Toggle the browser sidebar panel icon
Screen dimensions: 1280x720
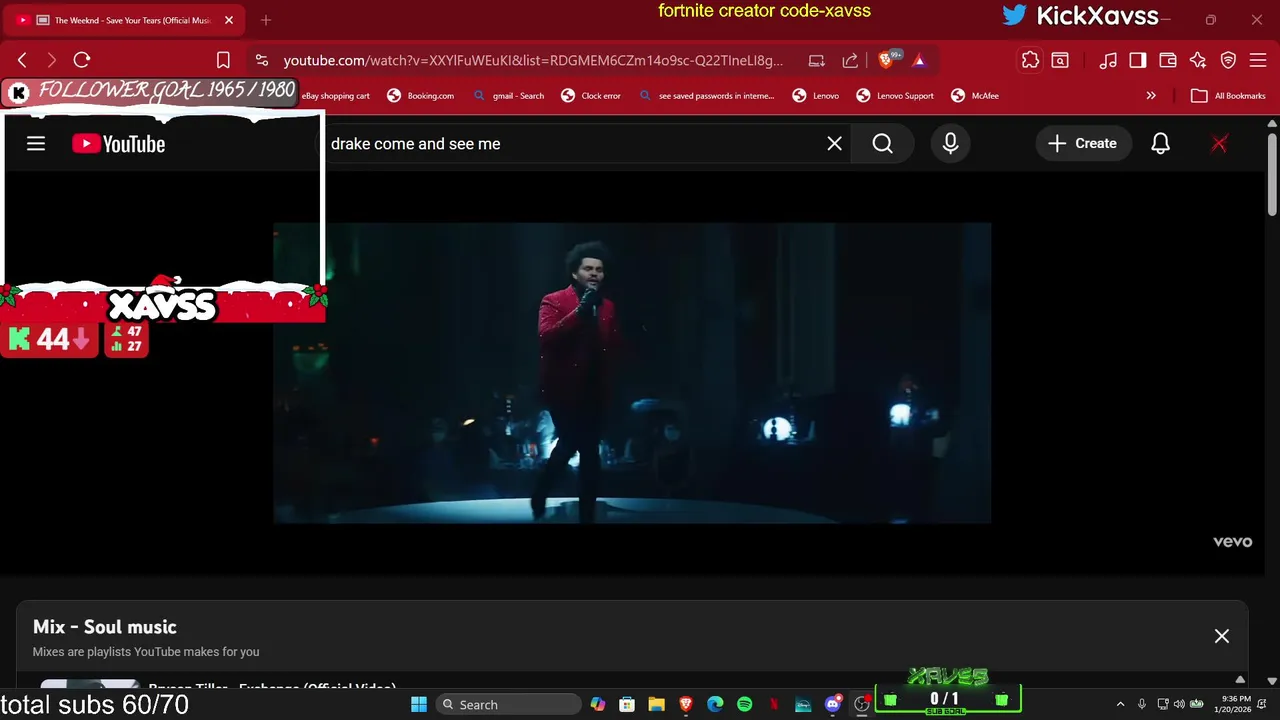1138,60
